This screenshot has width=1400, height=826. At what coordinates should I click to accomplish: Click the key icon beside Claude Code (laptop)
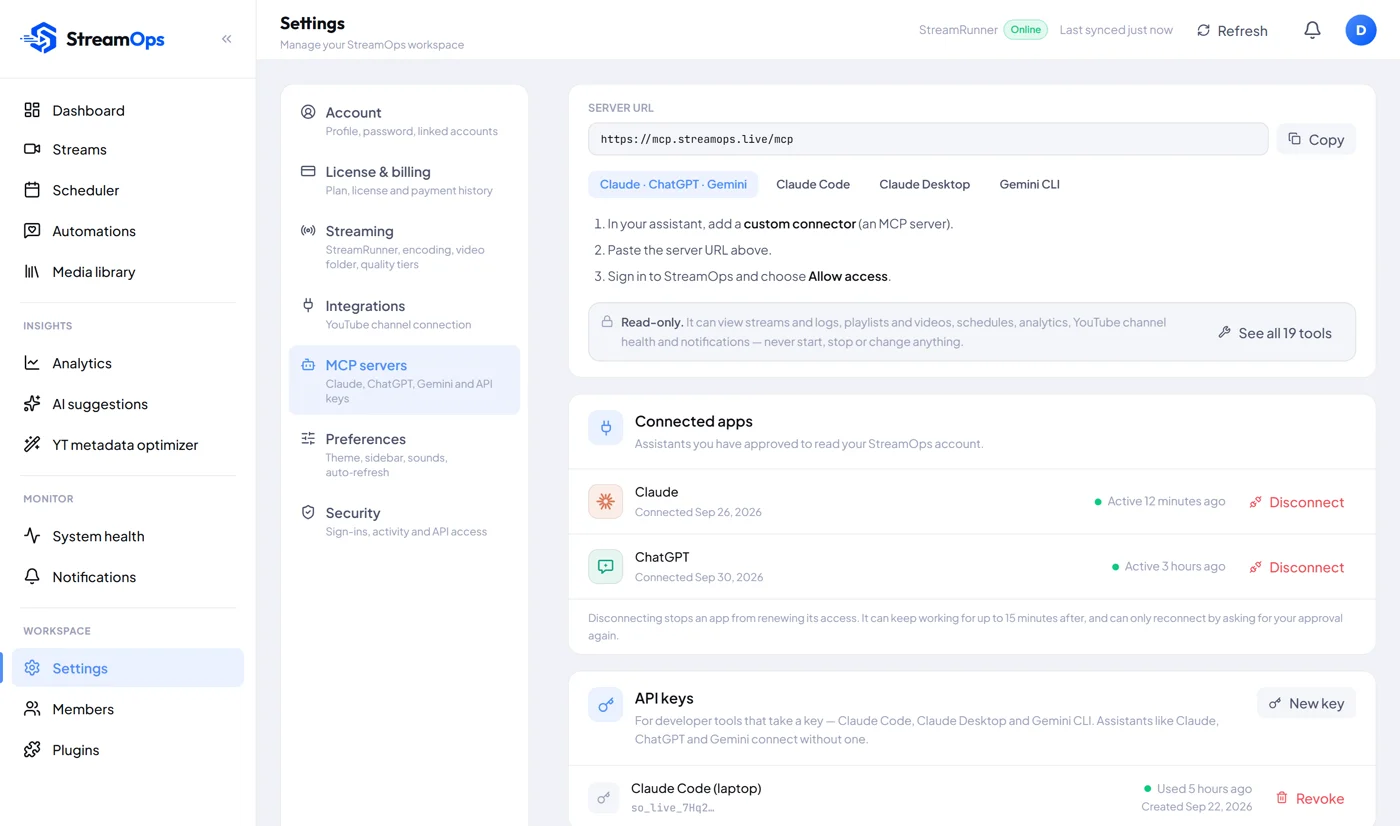pyautogui.click(x=603, y=798)
